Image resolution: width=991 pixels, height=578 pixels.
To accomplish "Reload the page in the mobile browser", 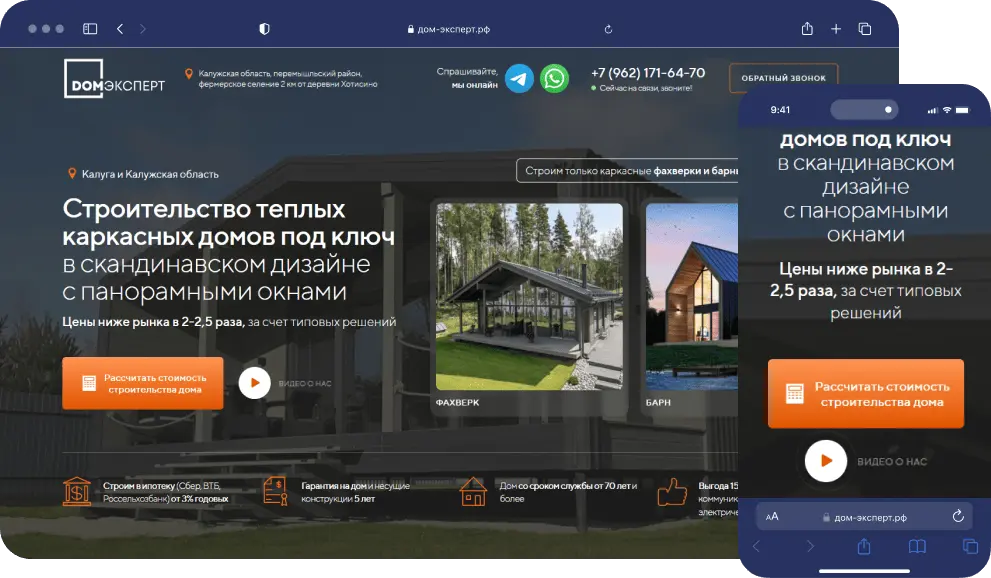I will tap(958, 516).
